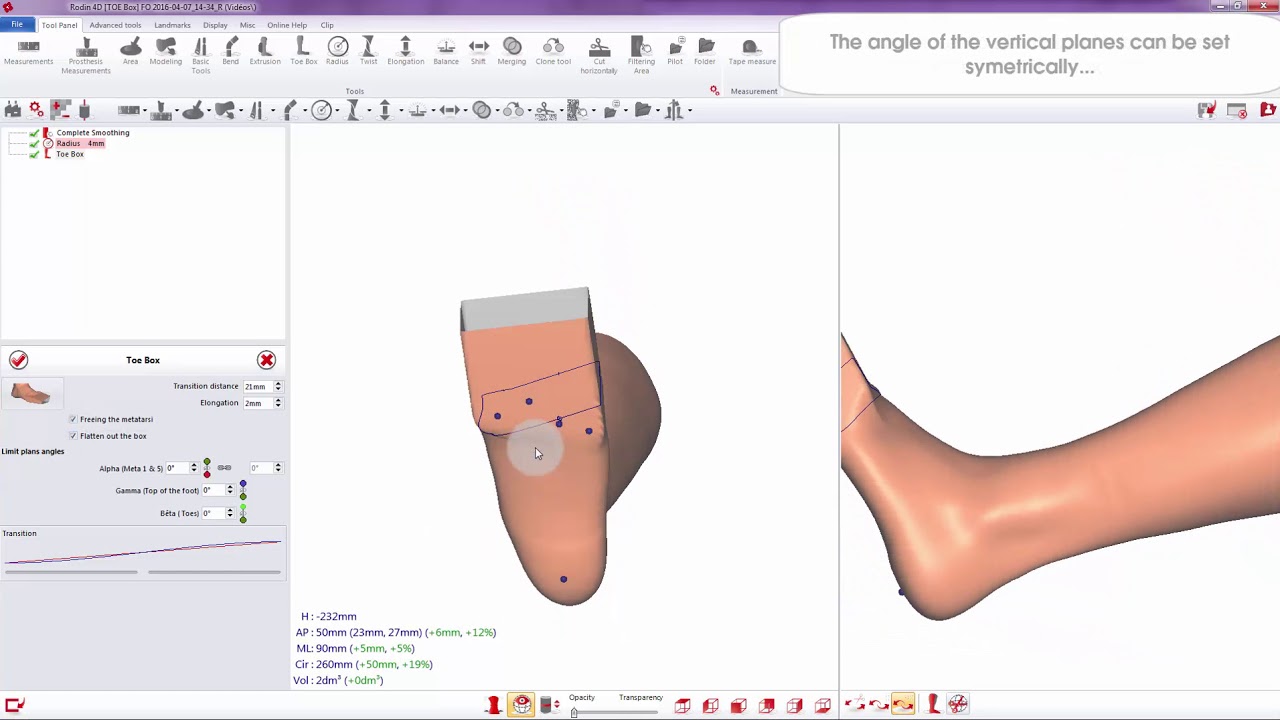1280x720 pixels.
Task: Toggle the highlighted orange wave view button
Action: tap(902, 705)
